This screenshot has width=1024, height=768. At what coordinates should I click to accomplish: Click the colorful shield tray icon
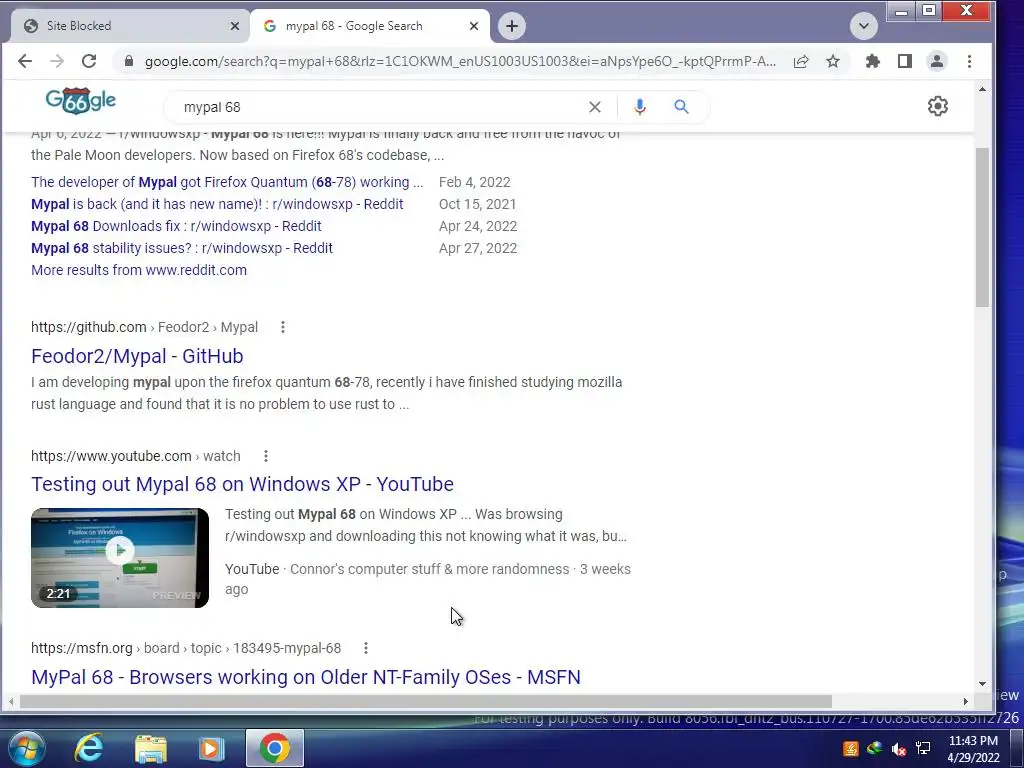pyautogui.click(x=874, y=748)
